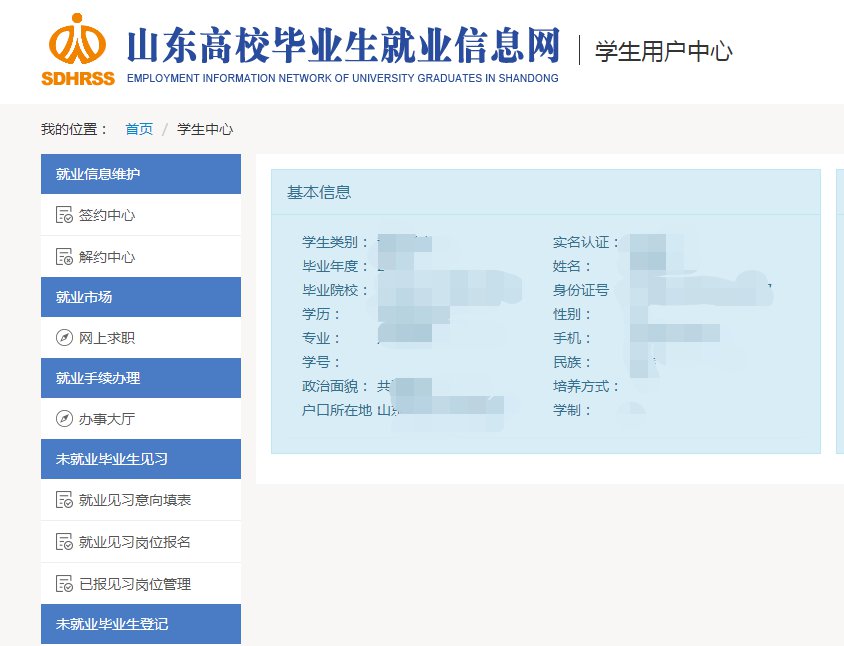Click the compass icon beside 办事大厅

(x=64, y=419)
